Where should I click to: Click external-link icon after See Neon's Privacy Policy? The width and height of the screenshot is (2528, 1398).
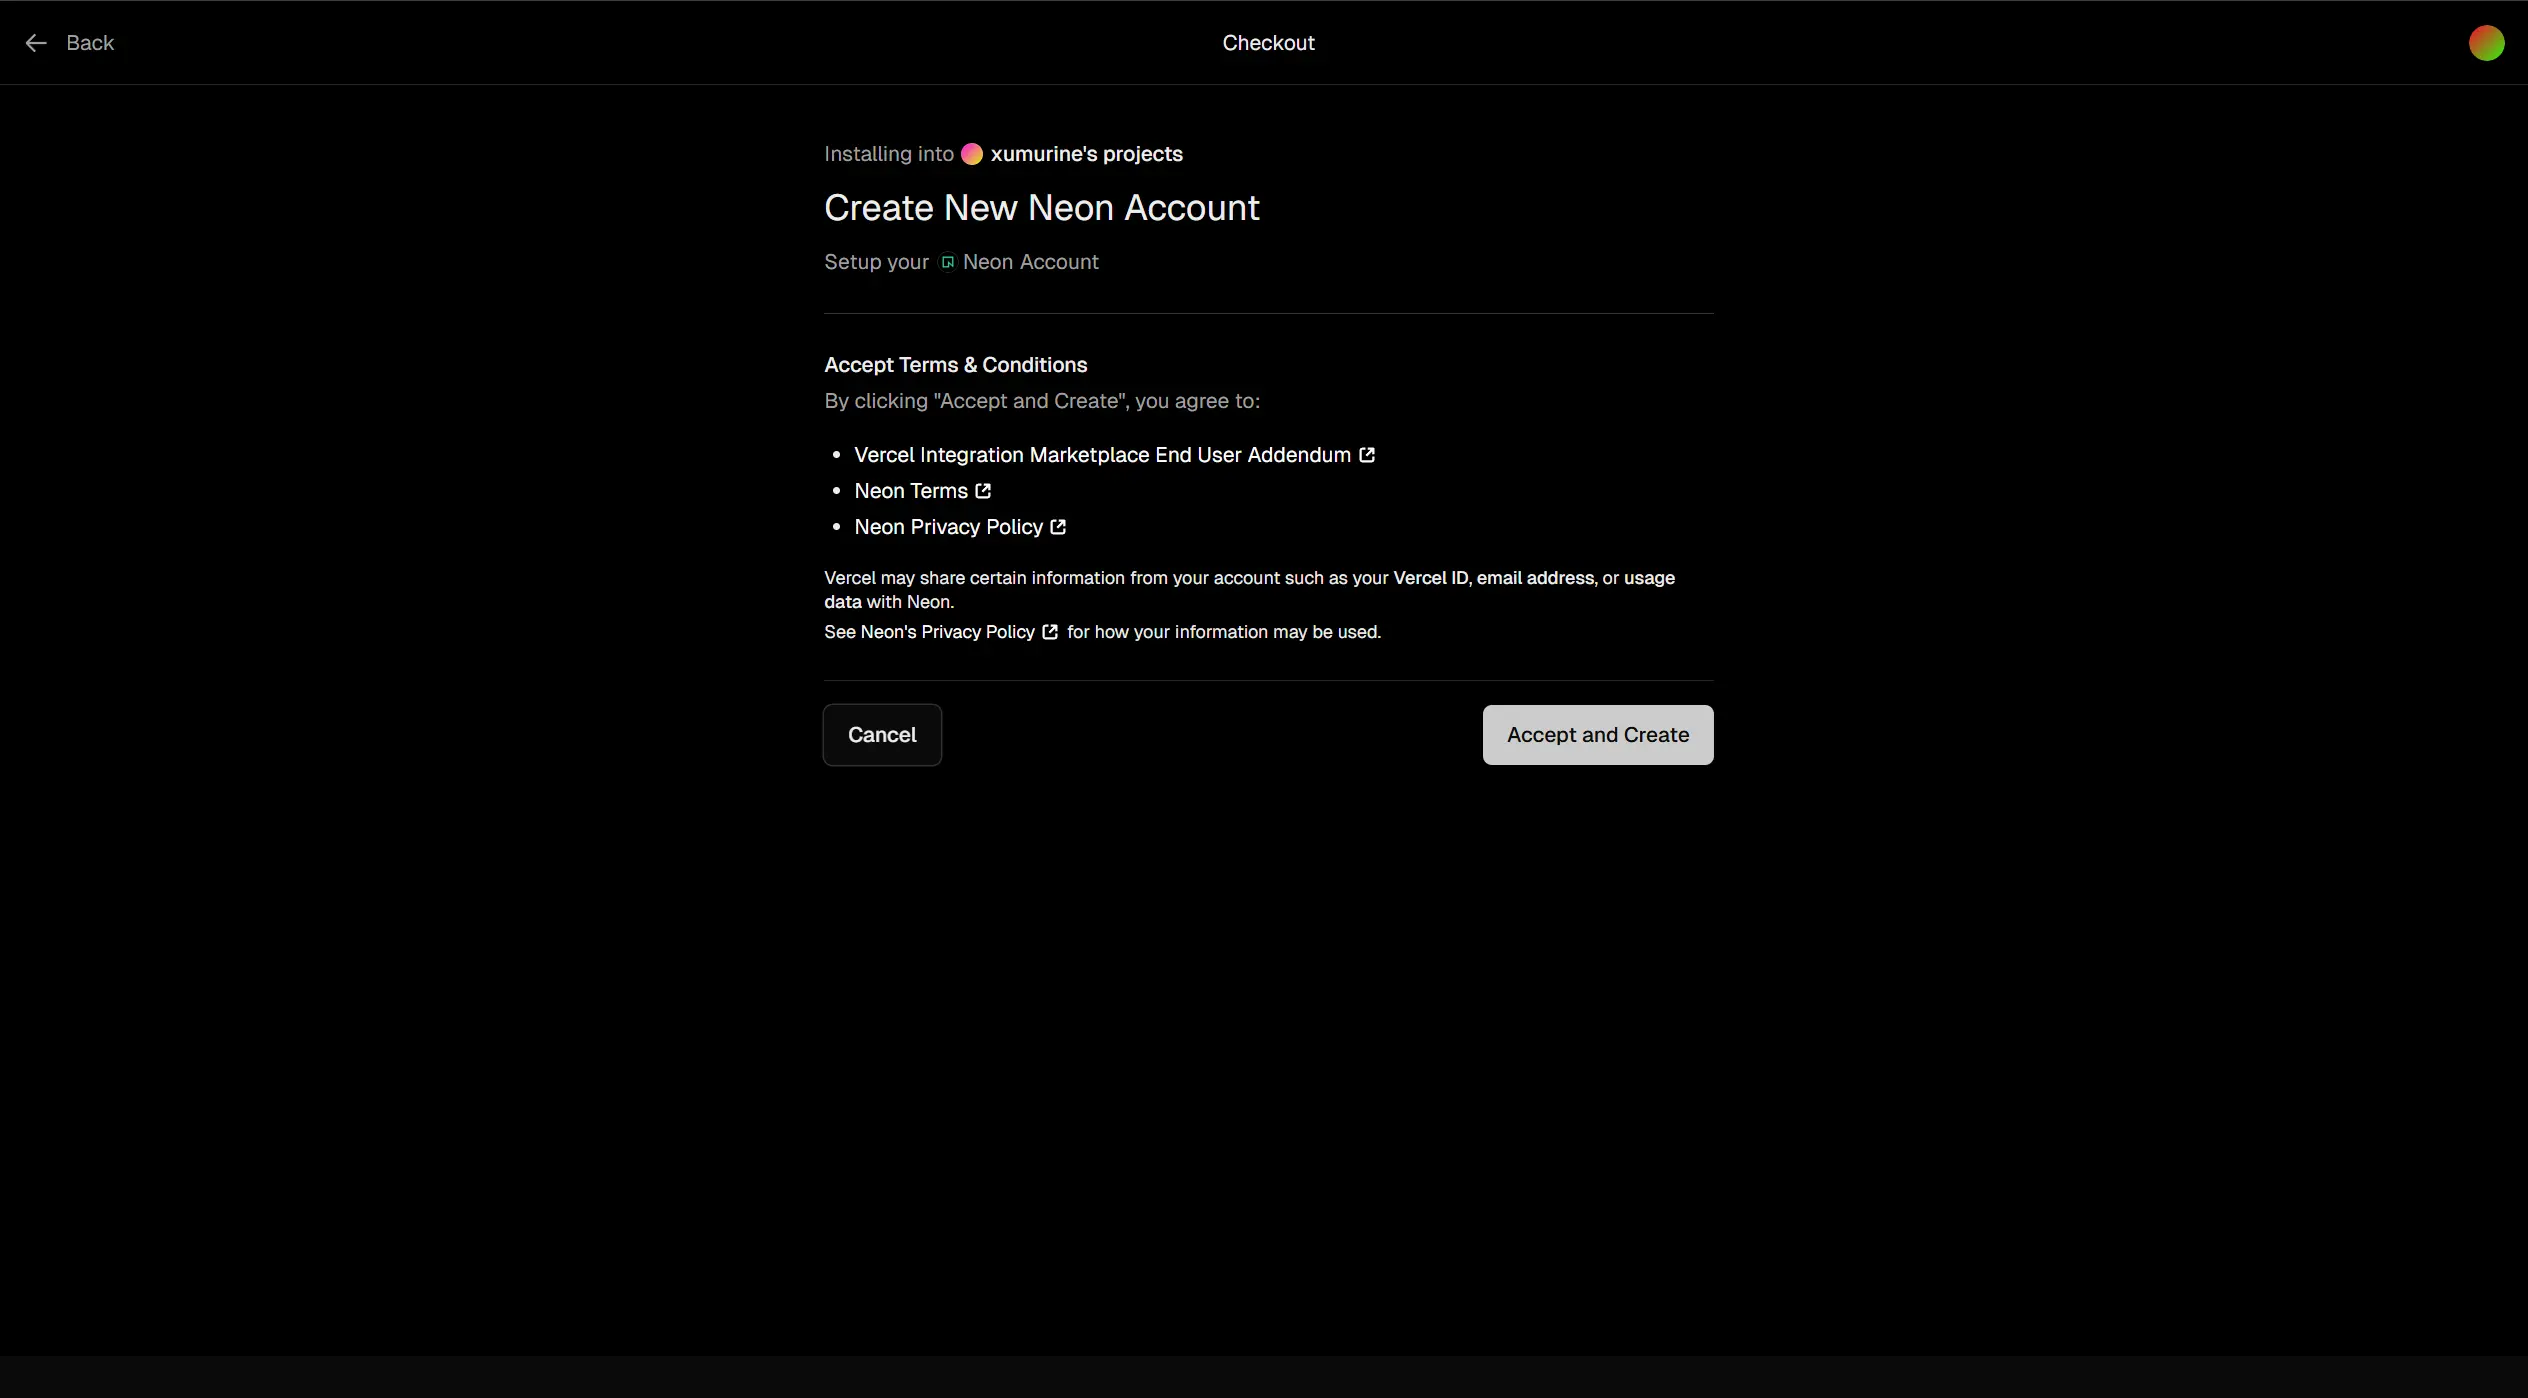[1050, 632]
